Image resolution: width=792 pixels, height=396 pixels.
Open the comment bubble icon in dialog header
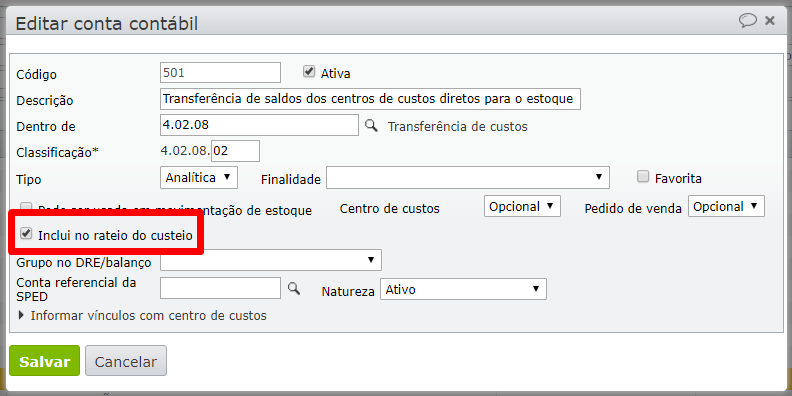click(x=748, y=20)
